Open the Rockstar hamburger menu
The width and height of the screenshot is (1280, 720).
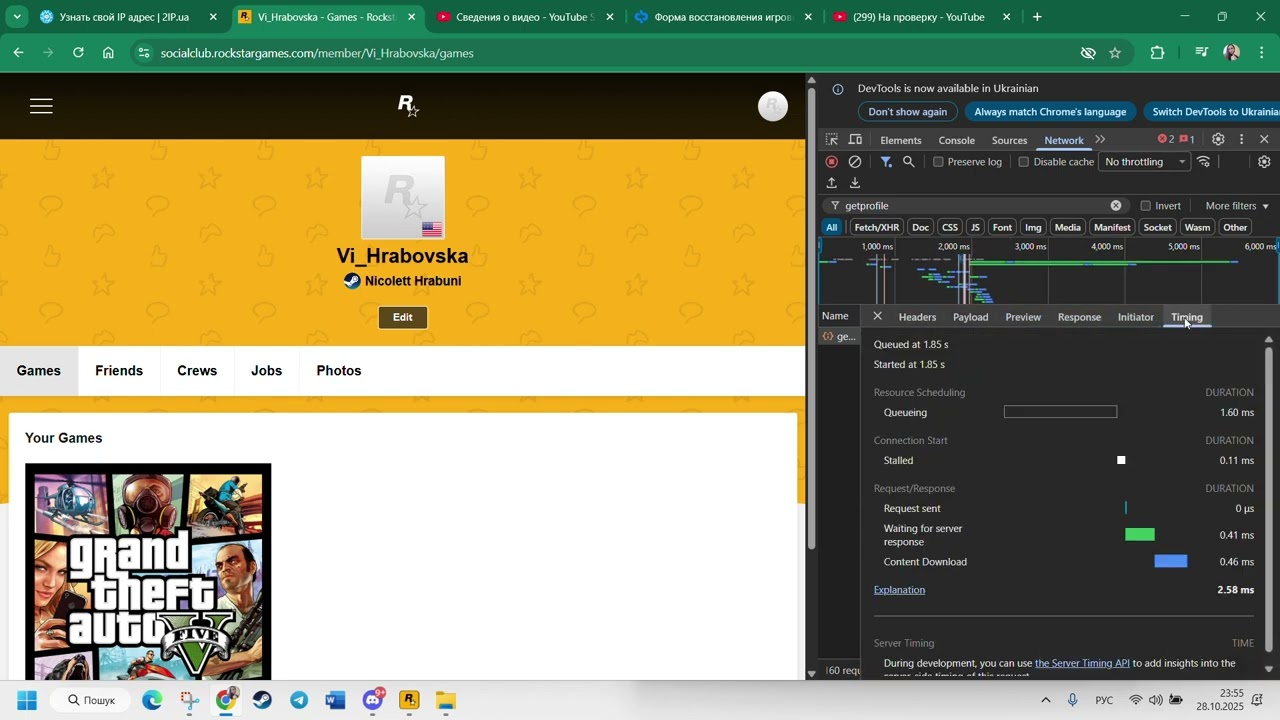pyautogui.click(x=41, y=106)
